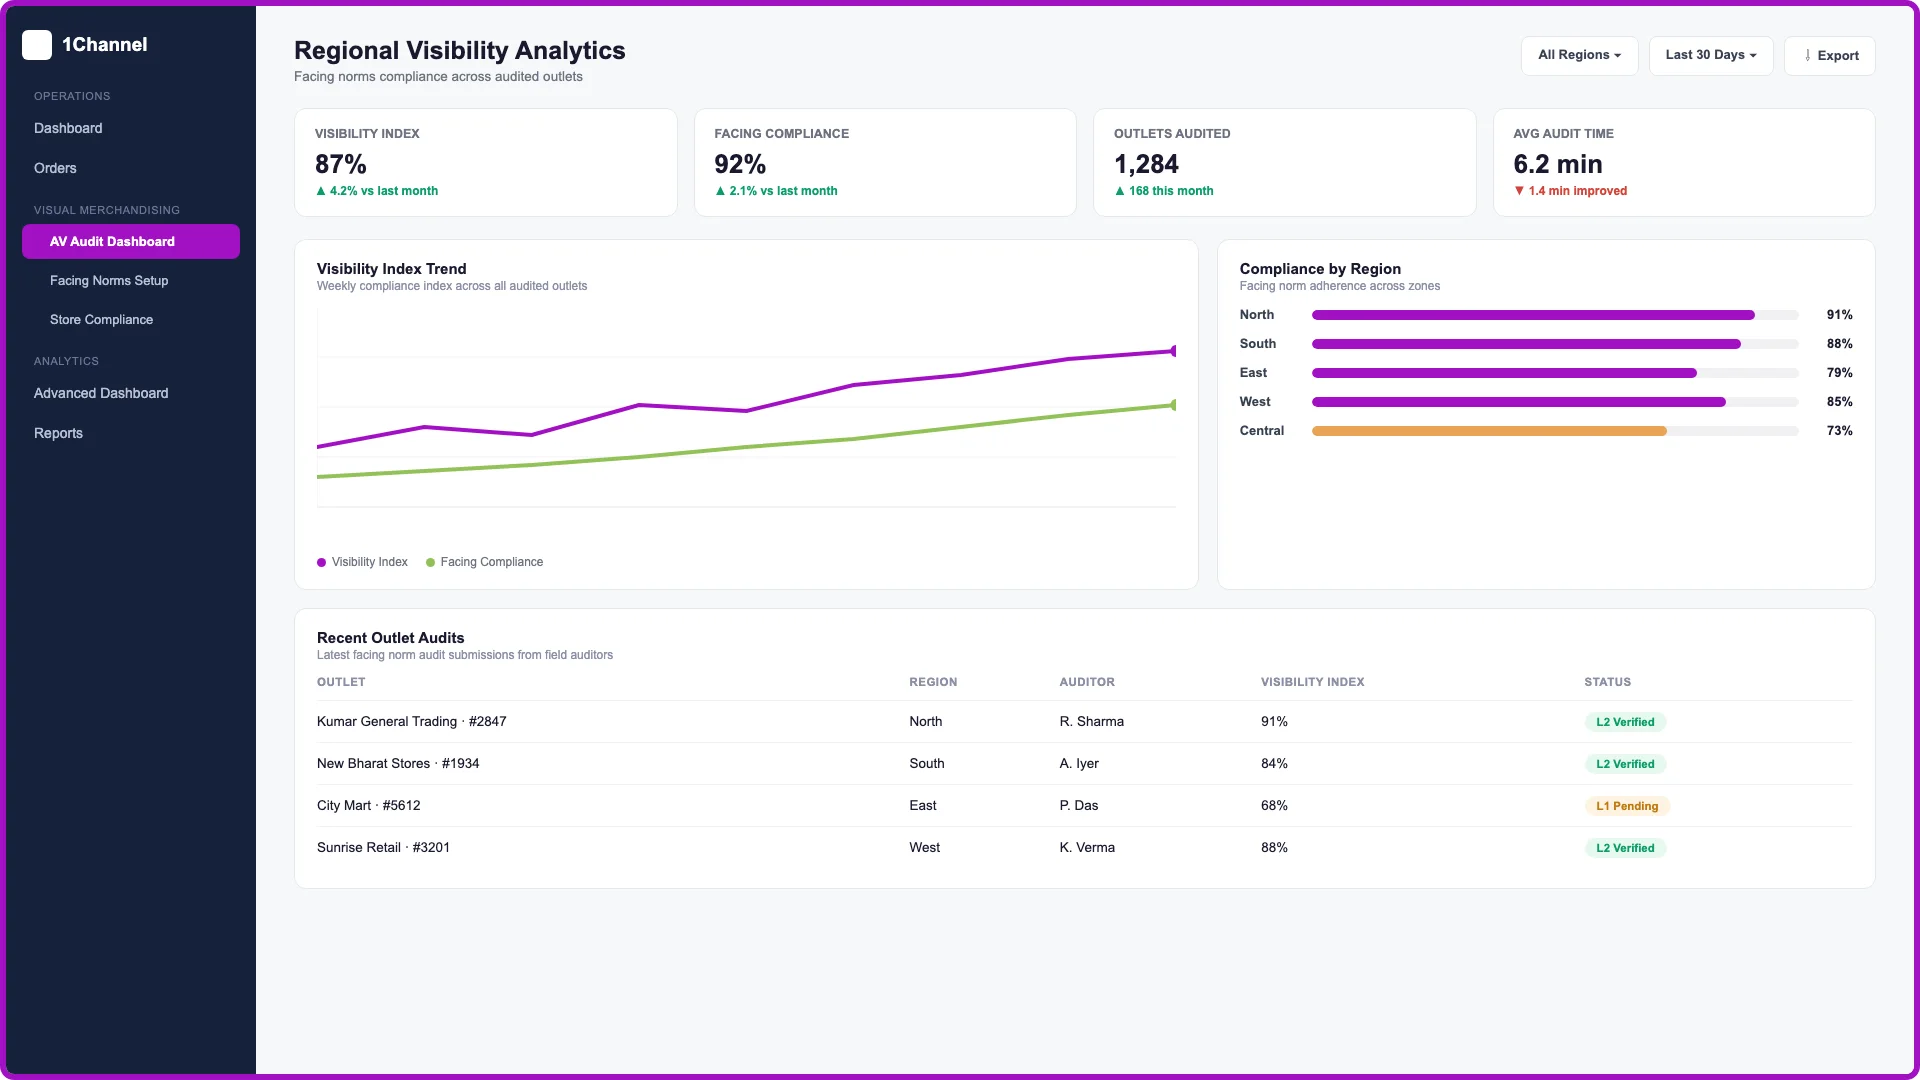Click the West region compliance bar
The width and height of the screenshot is (1920, 1080).
pos(1555,402)
